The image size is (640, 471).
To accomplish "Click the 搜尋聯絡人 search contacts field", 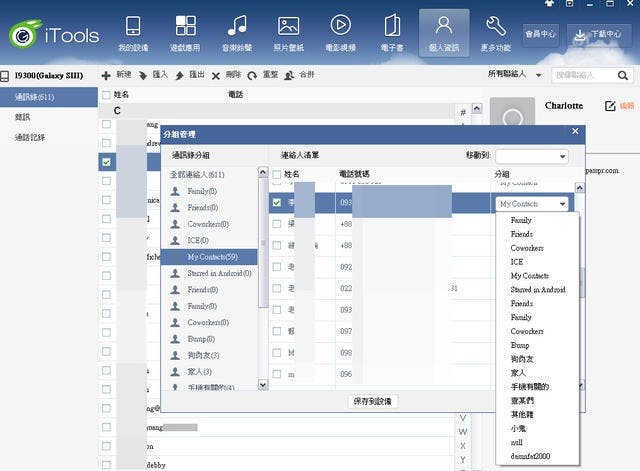I will click(590, 75).
